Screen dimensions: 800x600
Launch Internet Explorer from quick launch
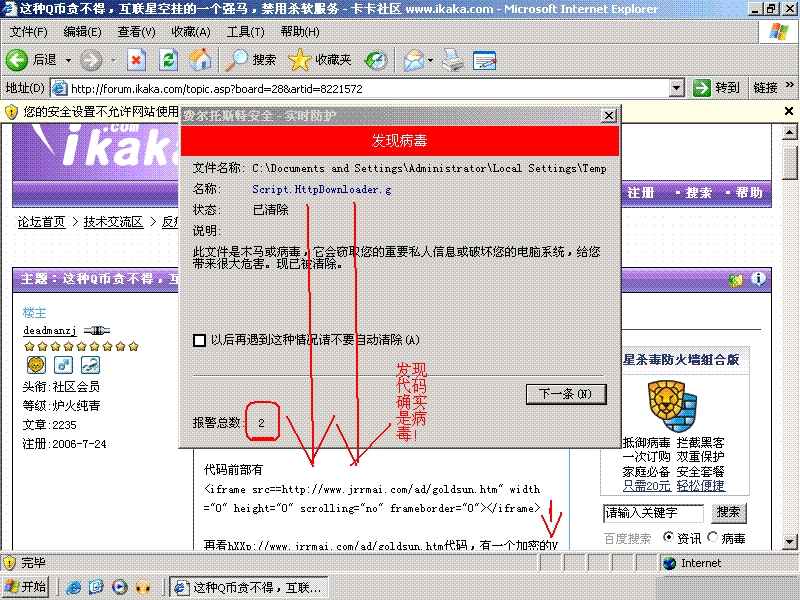point(73,587)
